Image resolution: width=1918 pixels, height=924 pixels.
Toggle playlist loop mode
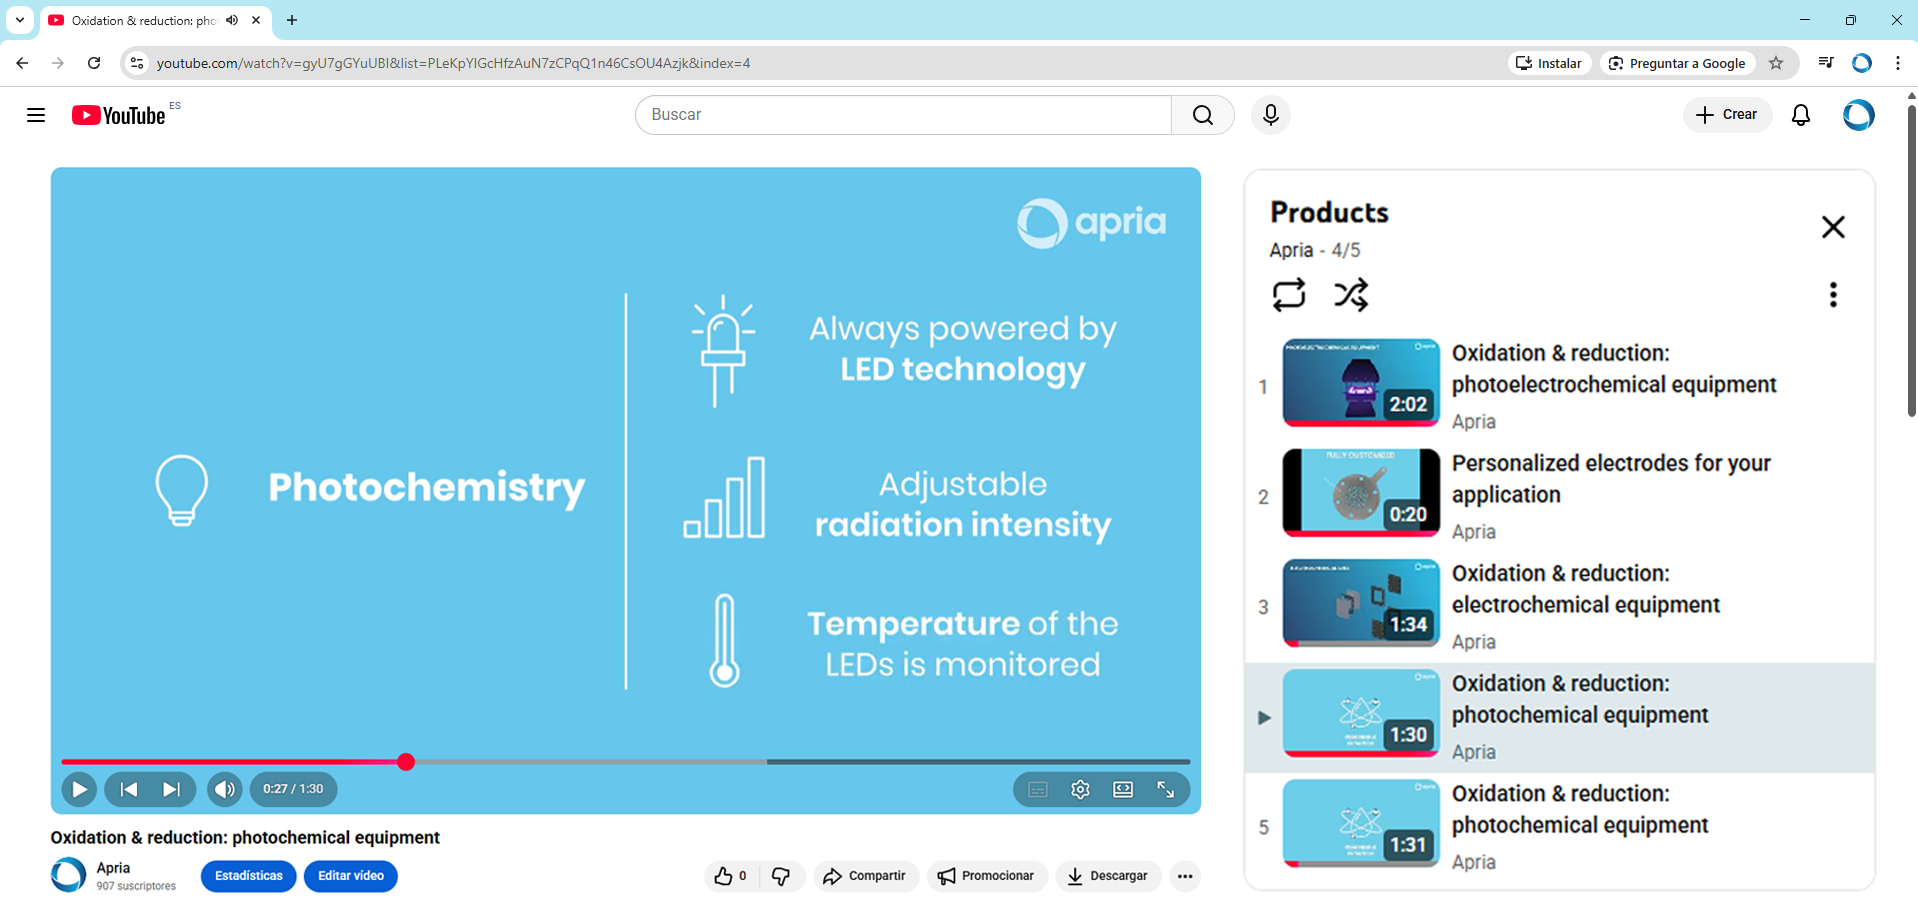(x=1288, y=295)
